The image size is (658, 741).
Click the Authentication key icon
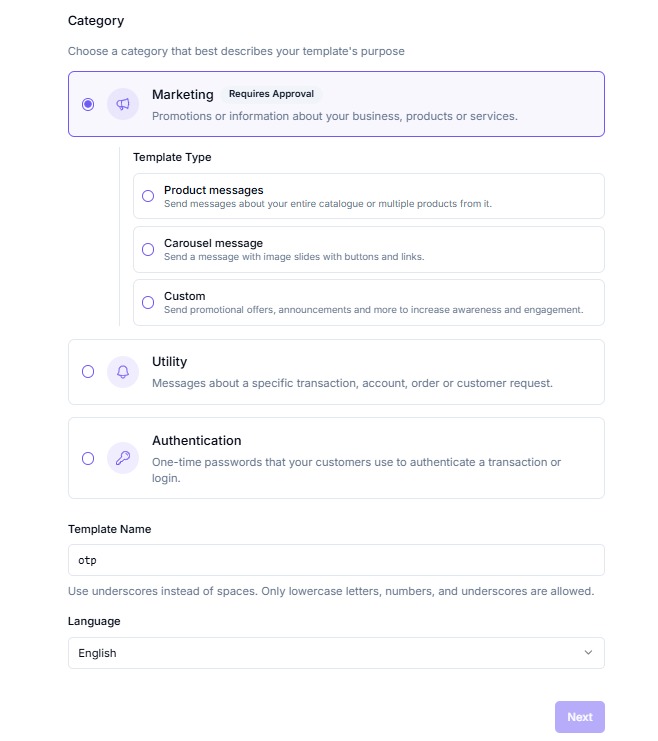[123, 458]
